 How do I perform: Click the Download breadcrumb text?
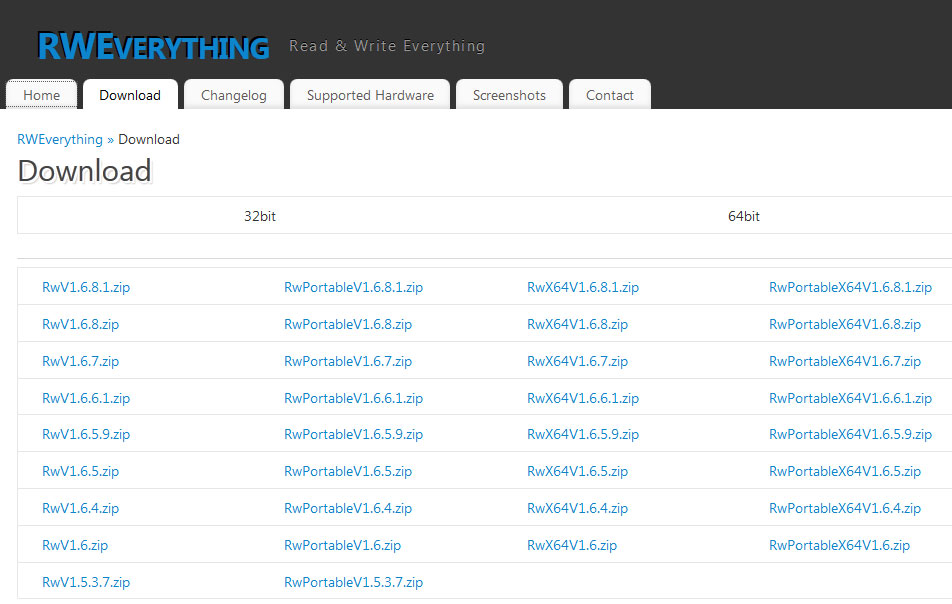click(x=149, y=140)
